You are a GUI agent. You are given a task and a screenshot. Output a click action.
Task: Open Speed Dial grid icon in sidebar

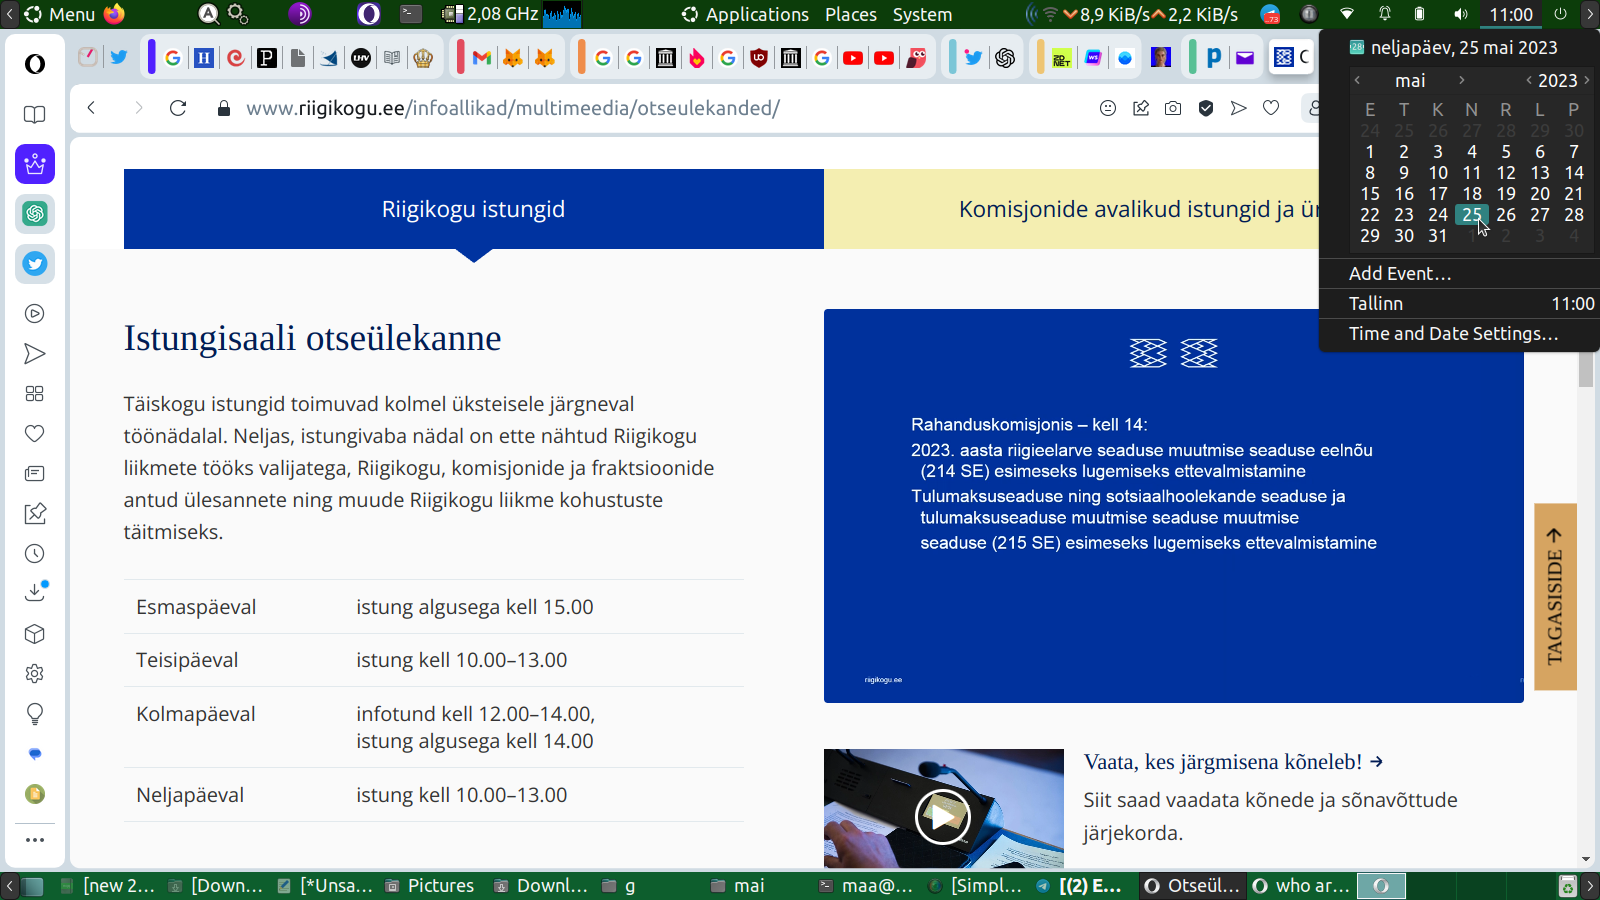(35, 394)
